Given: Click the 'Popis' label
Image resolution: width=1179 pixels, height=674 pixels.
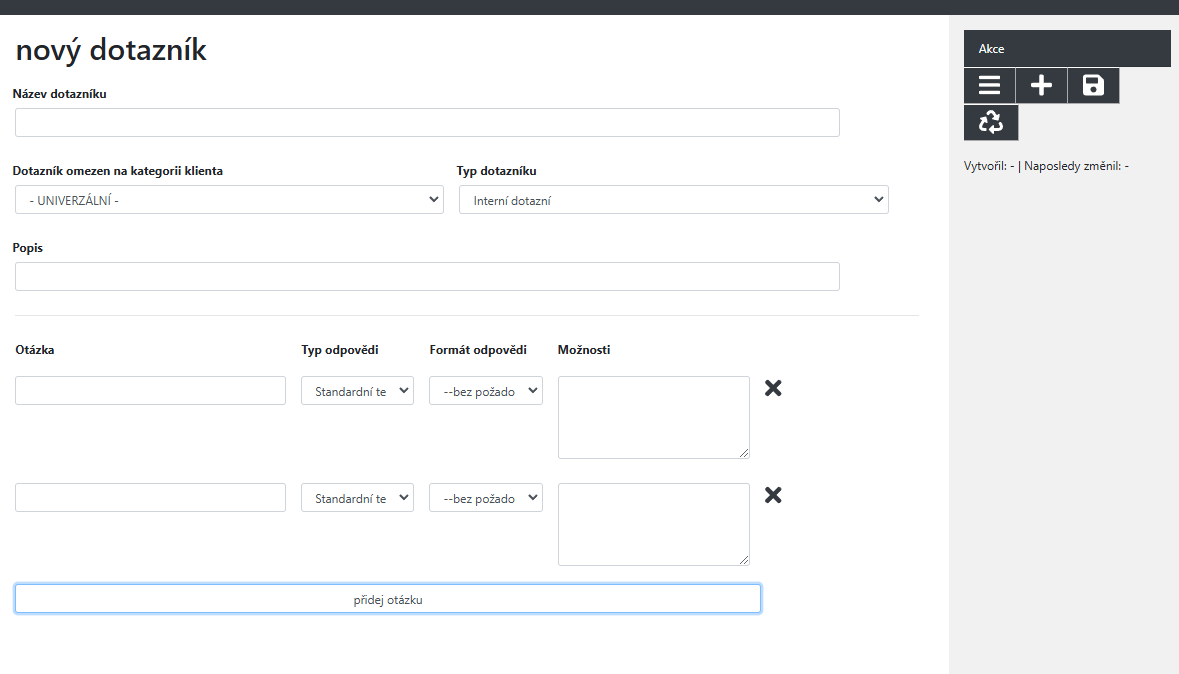Looking at the screenshot, I should point(28,248).
